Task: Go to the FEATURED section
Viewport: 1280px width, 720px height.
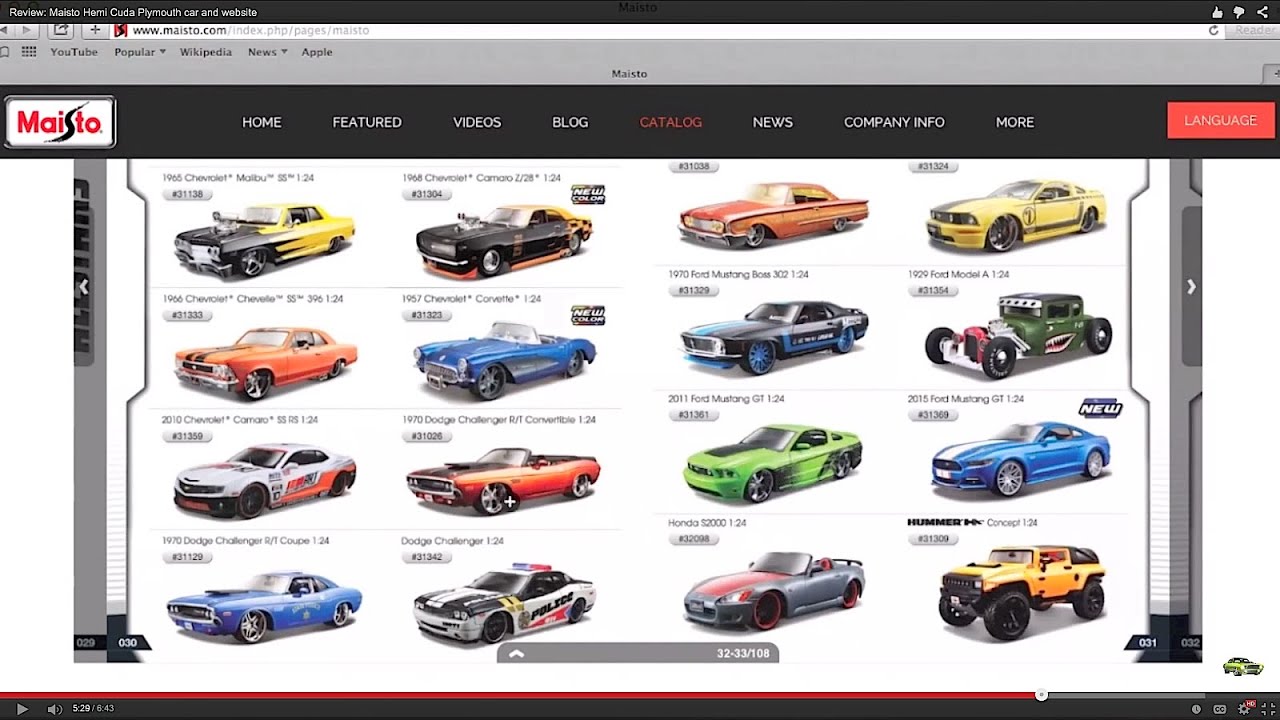Action: pos(367,122)
